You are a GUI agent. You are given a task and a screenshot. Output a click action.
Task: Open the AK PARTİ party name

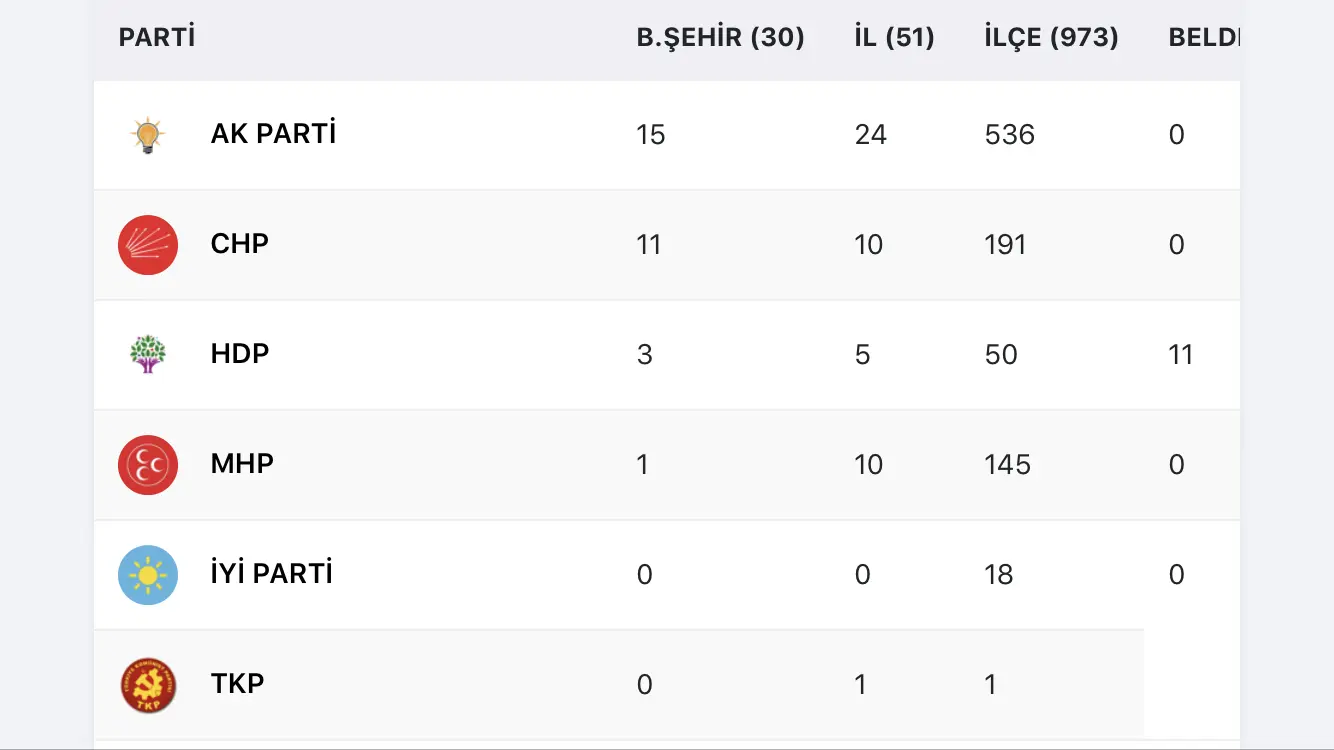(273, 134)
